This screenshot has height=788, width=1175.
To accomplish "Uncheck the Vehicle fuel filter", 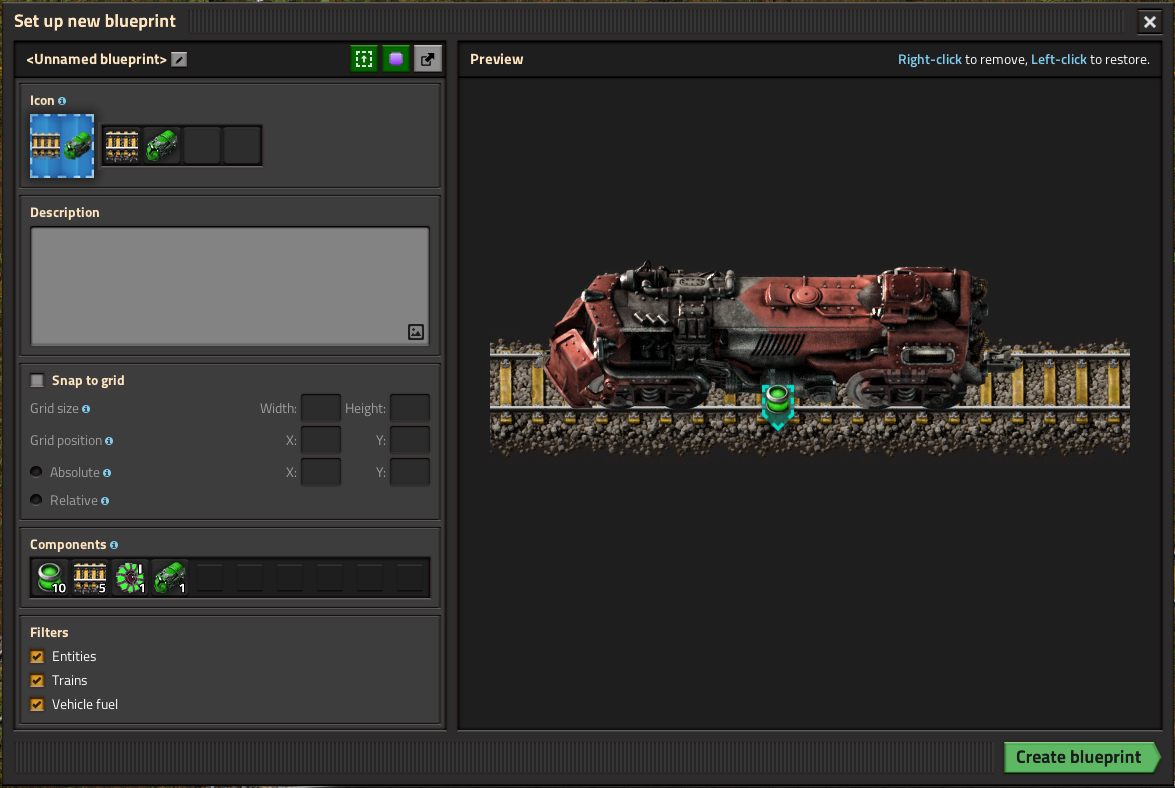I will [37, 705].
